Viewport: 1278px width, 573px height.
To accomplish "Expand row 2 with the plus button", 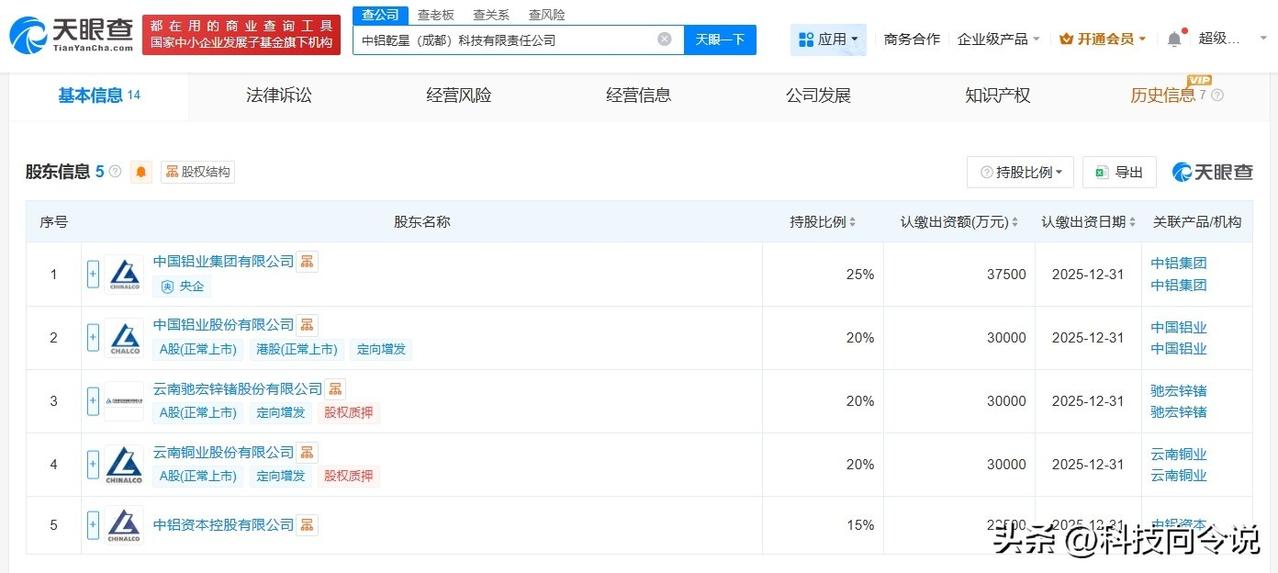I will click(x=93, y=338).
